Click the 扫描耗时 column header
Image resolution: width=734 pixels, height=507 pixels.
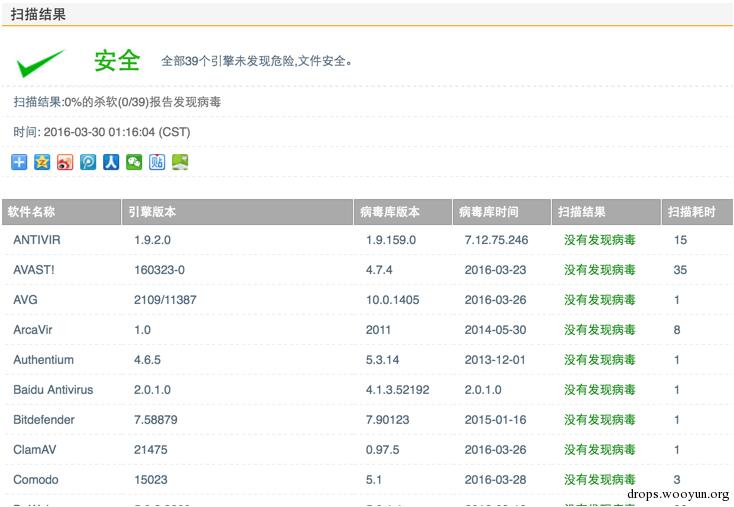coord(697,212)
